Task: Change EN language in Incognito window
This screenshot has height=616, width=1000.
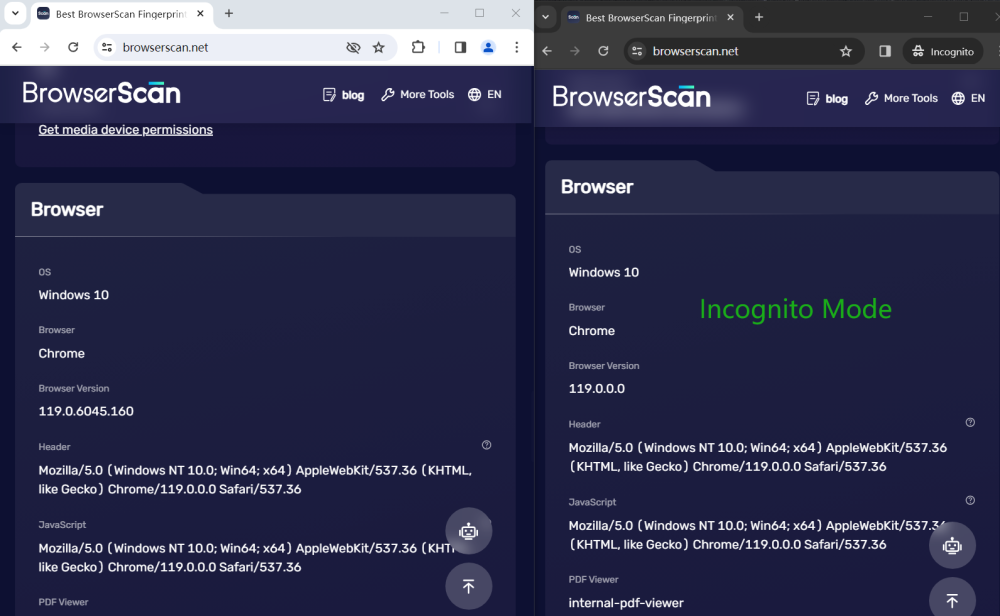Action: (968, 98)
